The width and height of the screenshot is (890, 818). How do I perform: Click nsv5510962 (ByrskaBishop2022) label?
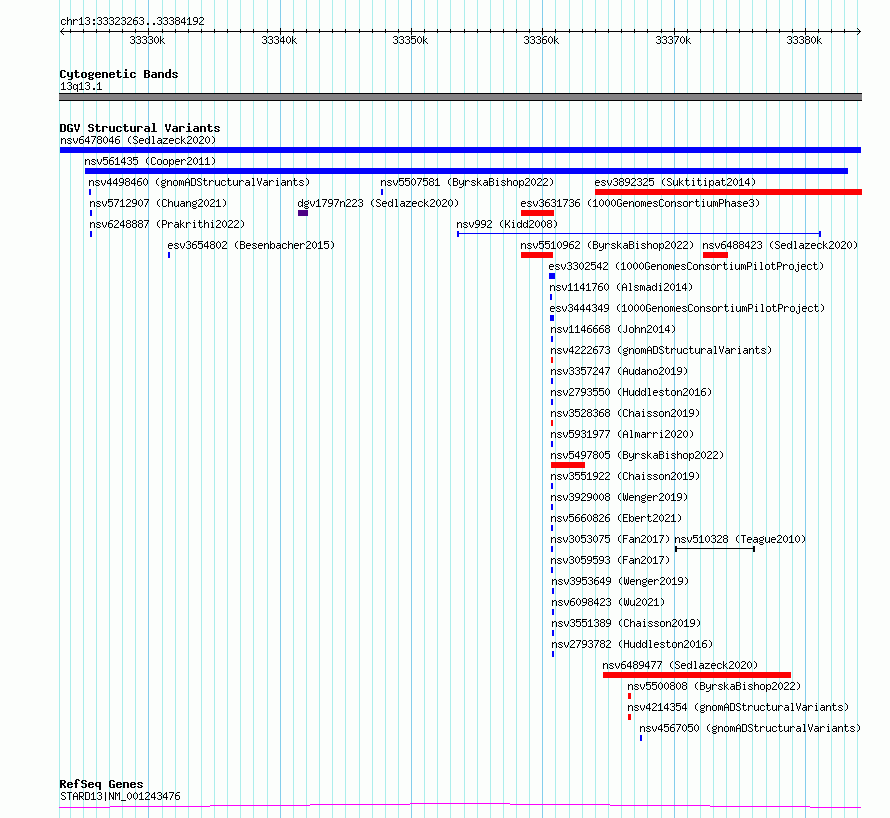607,245
